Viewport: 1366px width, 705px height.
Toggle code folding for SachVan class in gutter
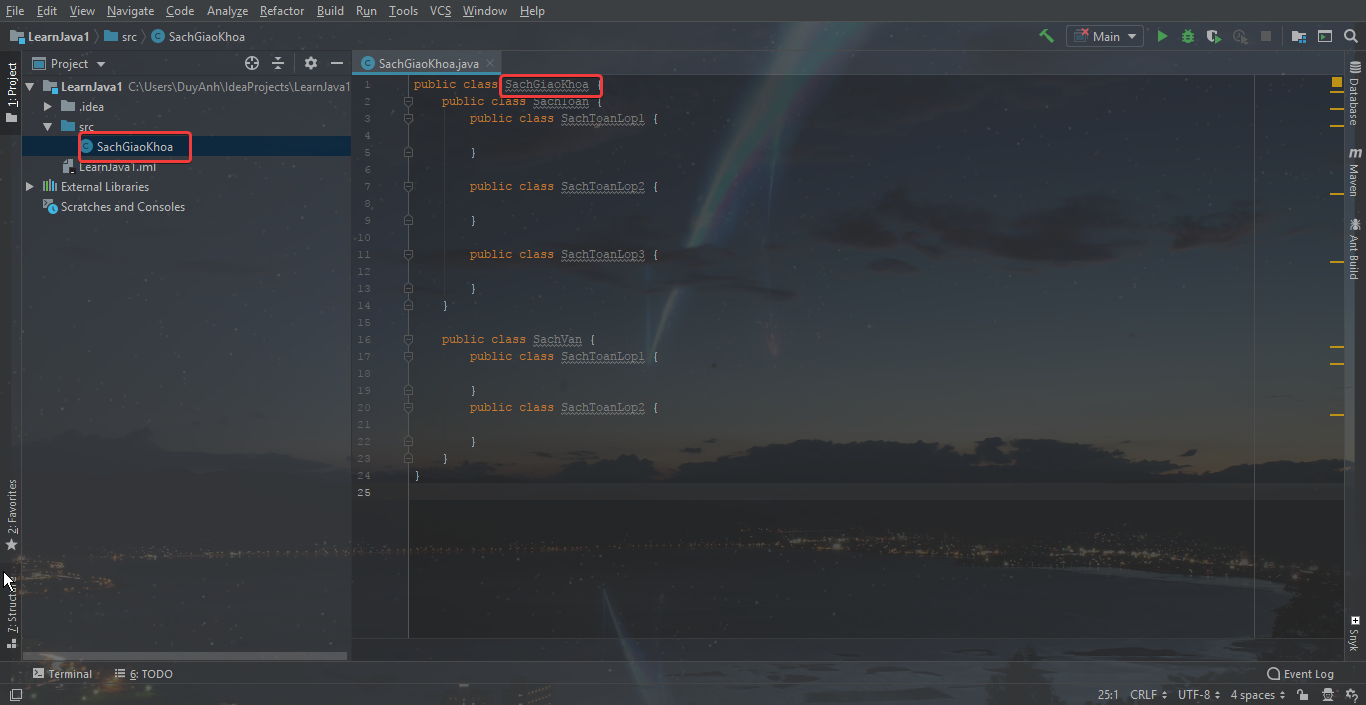408,340
